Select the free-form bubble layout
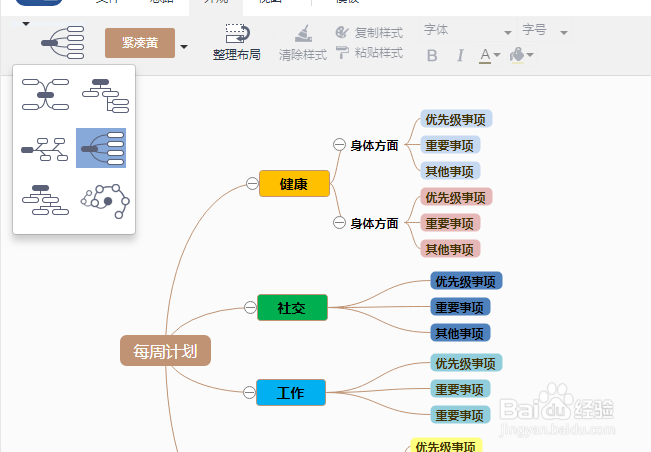 105,201
